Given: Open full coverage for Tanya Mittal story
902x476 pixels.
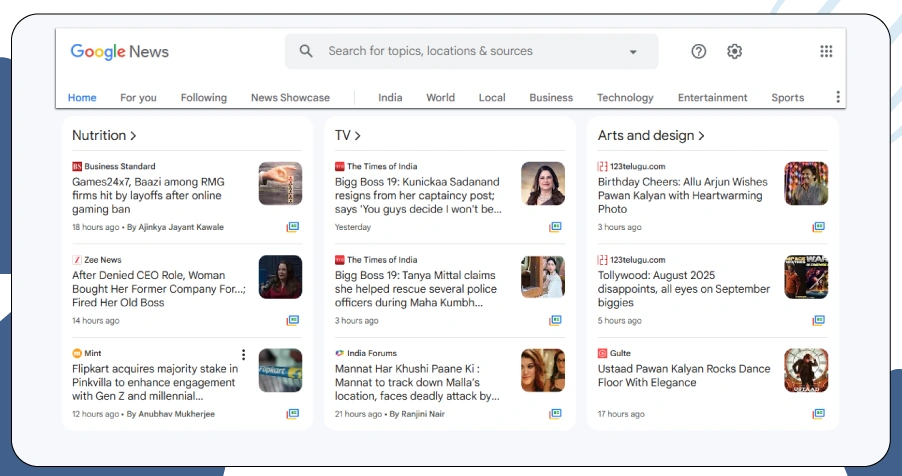Looking at the screenshot, I should click(x=555, y=320).
